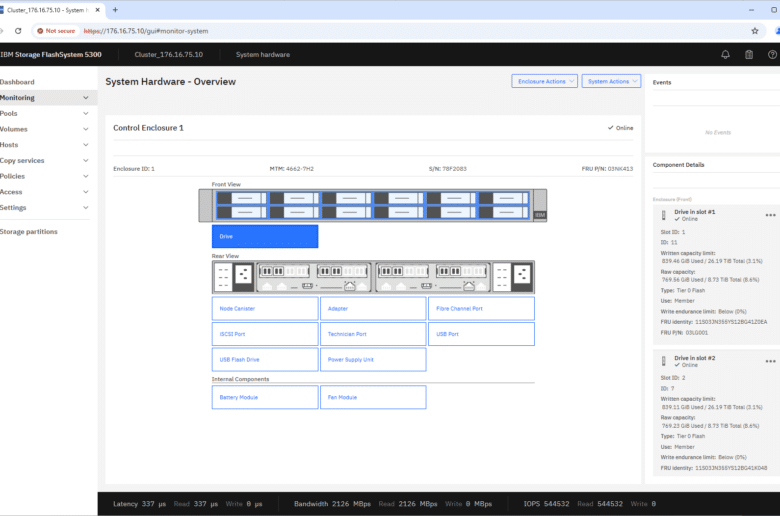Click Cluster_176.16.75.10 in the header
This screenshot has height=516, width=780.
point(169,55)
